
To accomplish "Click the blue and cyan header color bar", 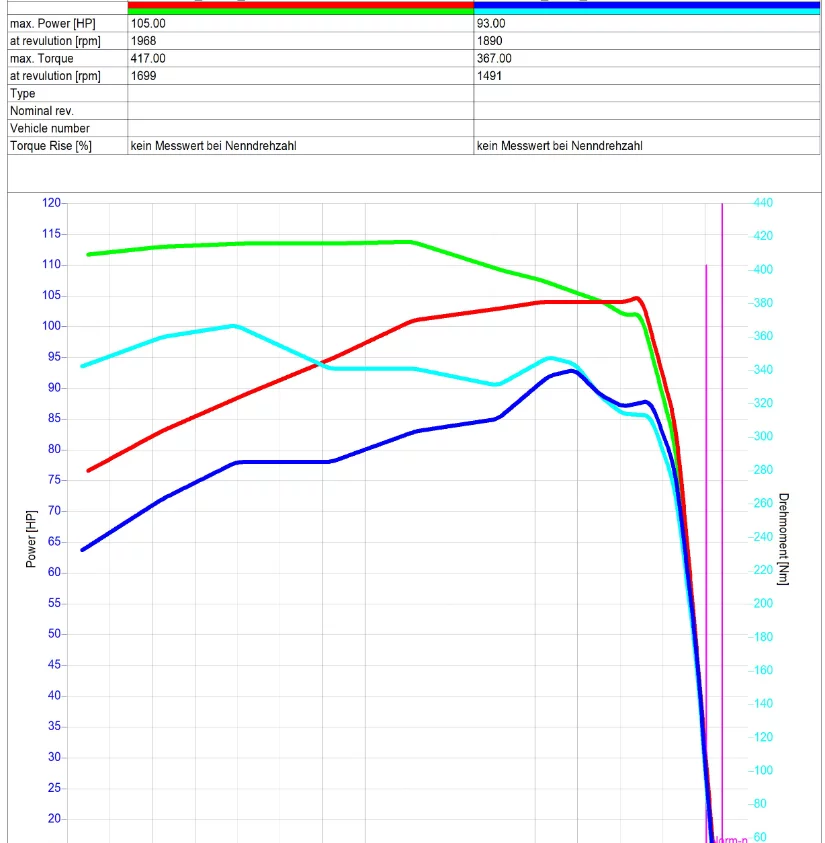I will (647, 7).
